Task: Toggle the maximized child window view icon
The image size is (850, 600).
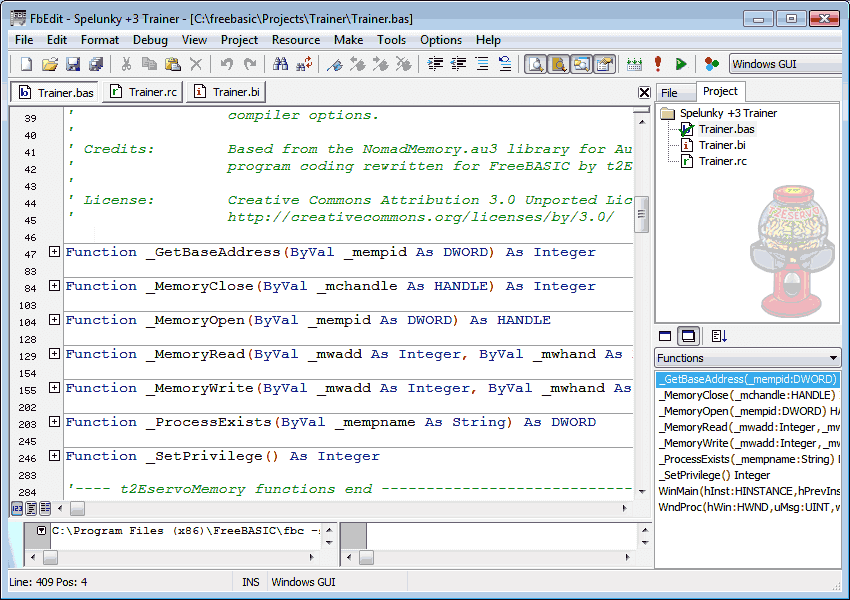Action: 688,335
